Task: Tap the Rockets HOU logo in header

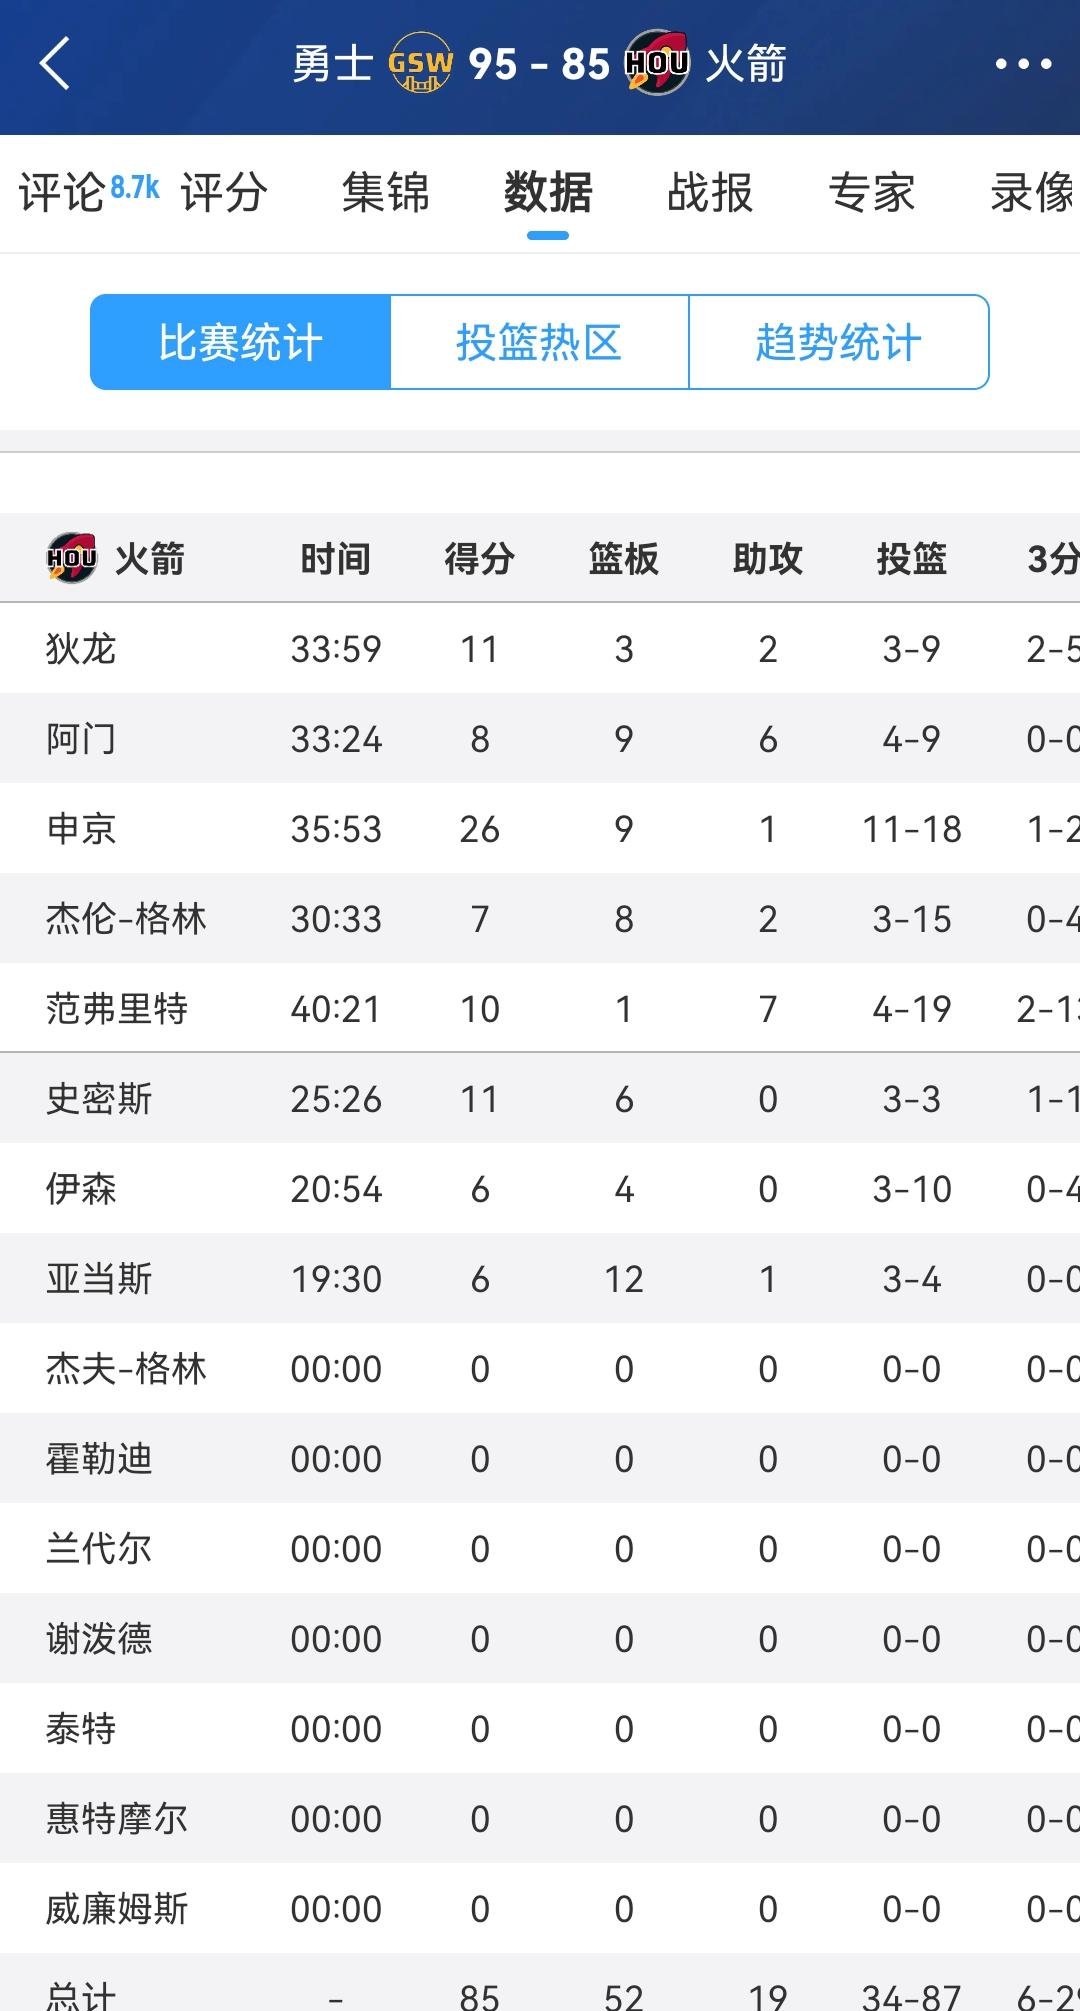Action: click(x=657, y=64)
